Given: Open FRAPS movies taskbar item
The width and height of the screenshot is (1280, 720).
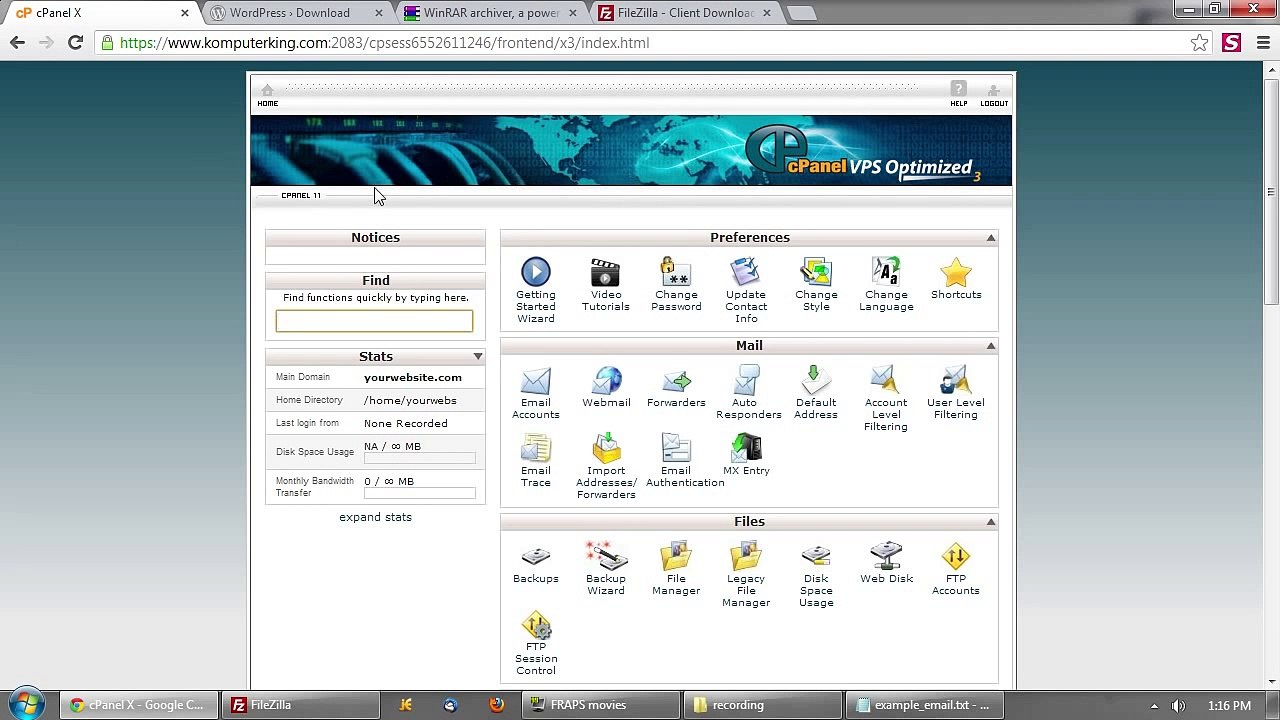Looking at the screenshot, I should pyautogui.click(x=602, y=705).
